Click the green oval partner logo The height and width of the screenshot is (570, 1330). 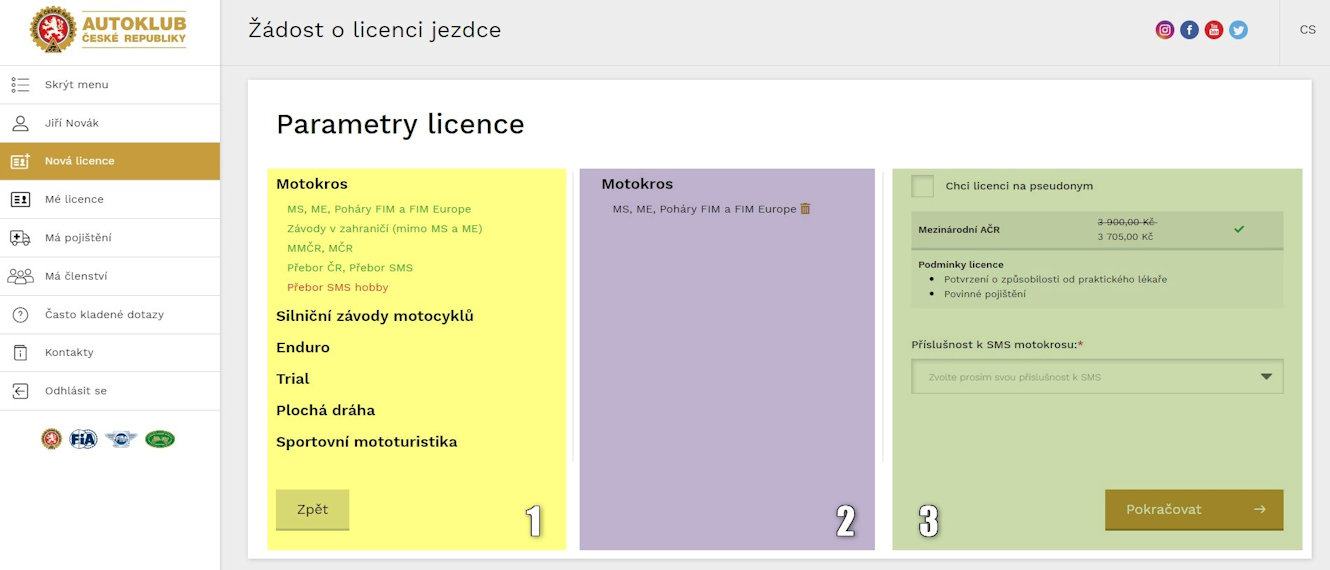[x=160, y=439]
